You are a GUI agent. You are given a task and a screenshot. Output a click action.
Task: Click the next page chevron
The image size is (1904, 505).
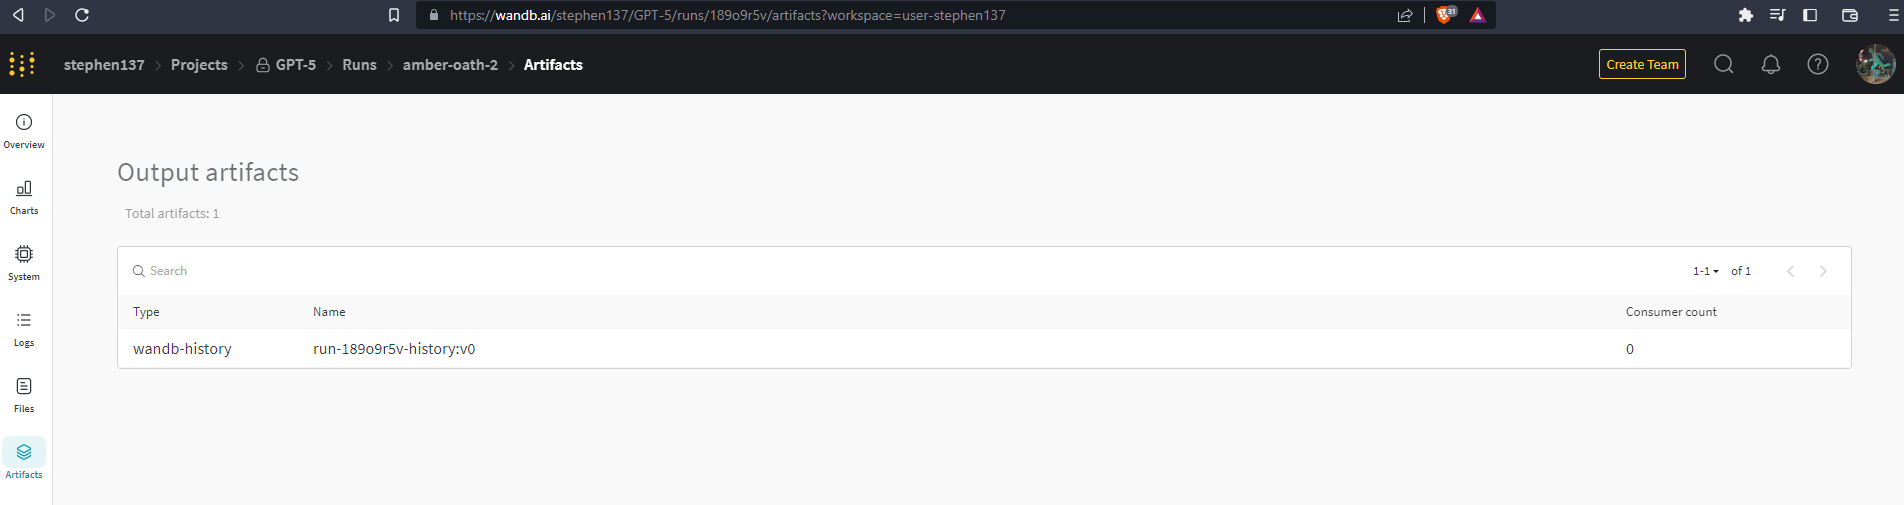pyautogui.click(x=1823, y=271)
